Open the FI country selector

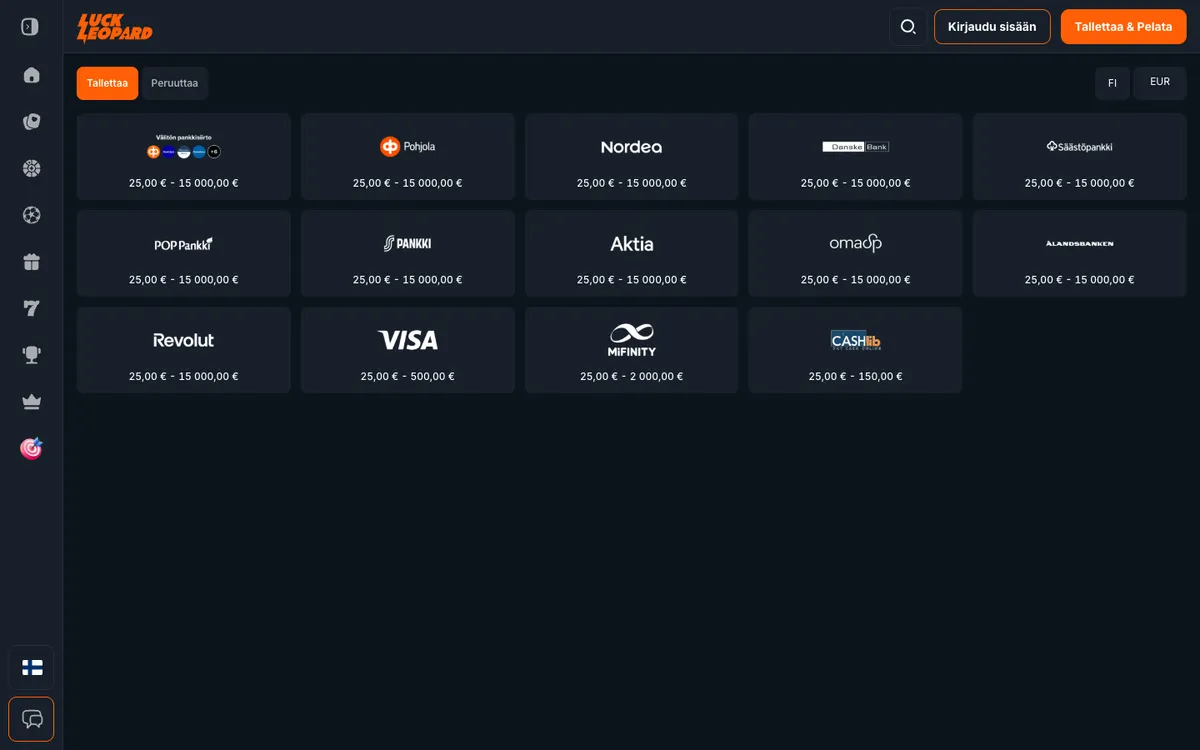[1112, 83]
